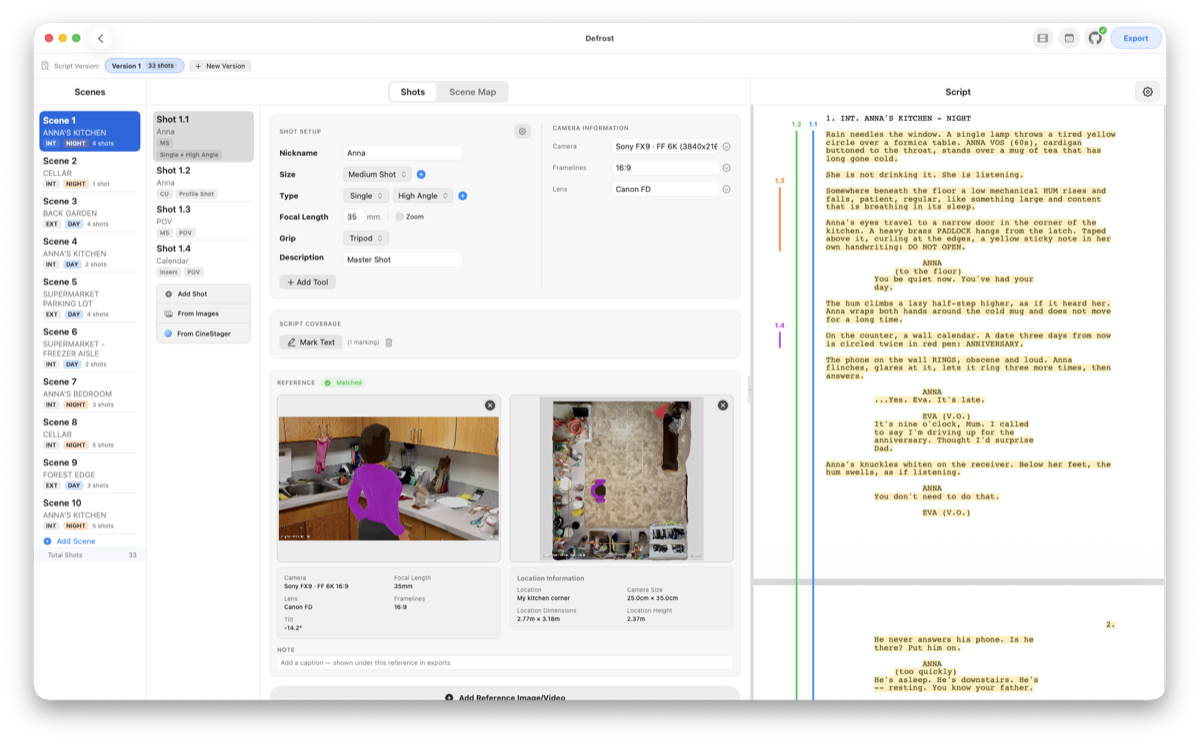
Task: Open the top-down floor plan thumbnail
Action: 621,478
